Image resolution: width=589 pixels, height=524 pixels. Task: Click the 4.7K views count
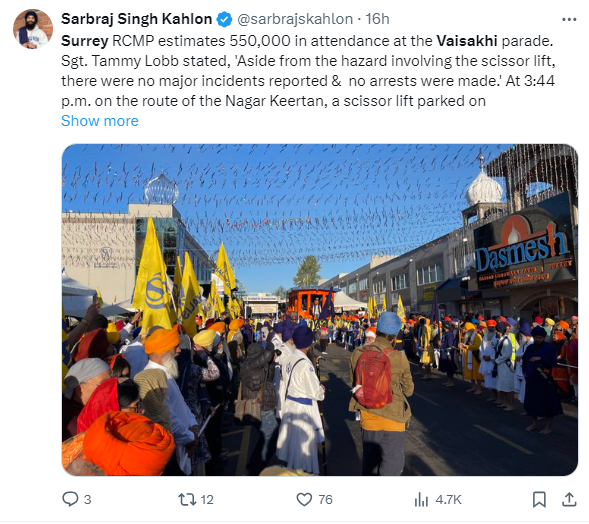(448, 500)
